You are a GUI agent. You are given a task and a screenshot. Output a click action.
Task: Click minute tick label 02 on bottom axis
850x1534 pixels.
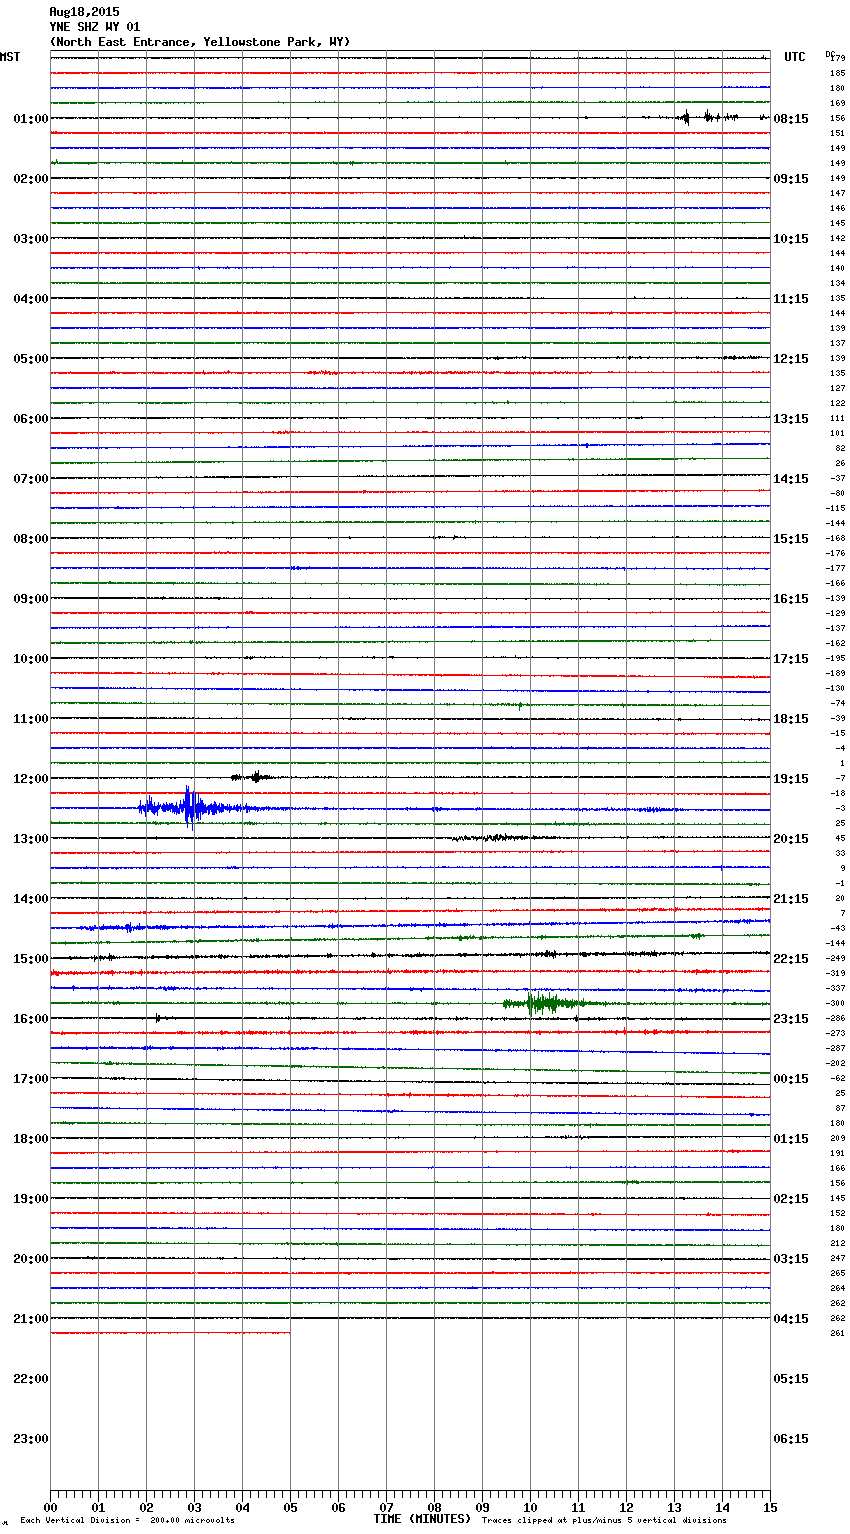[147, 1508]
